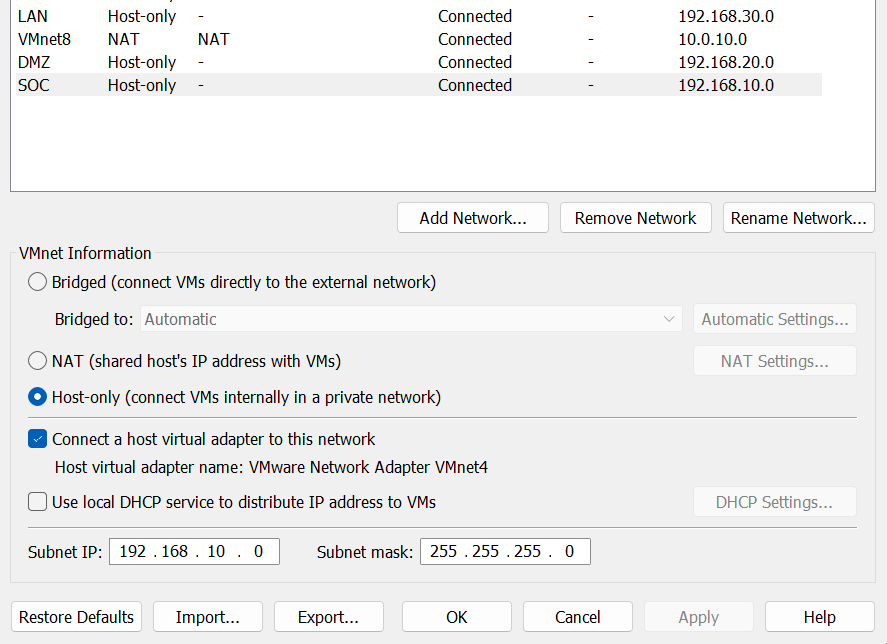Click Restore Defaults button
Screen dimensions: 887x644
(x=76, y=617)
